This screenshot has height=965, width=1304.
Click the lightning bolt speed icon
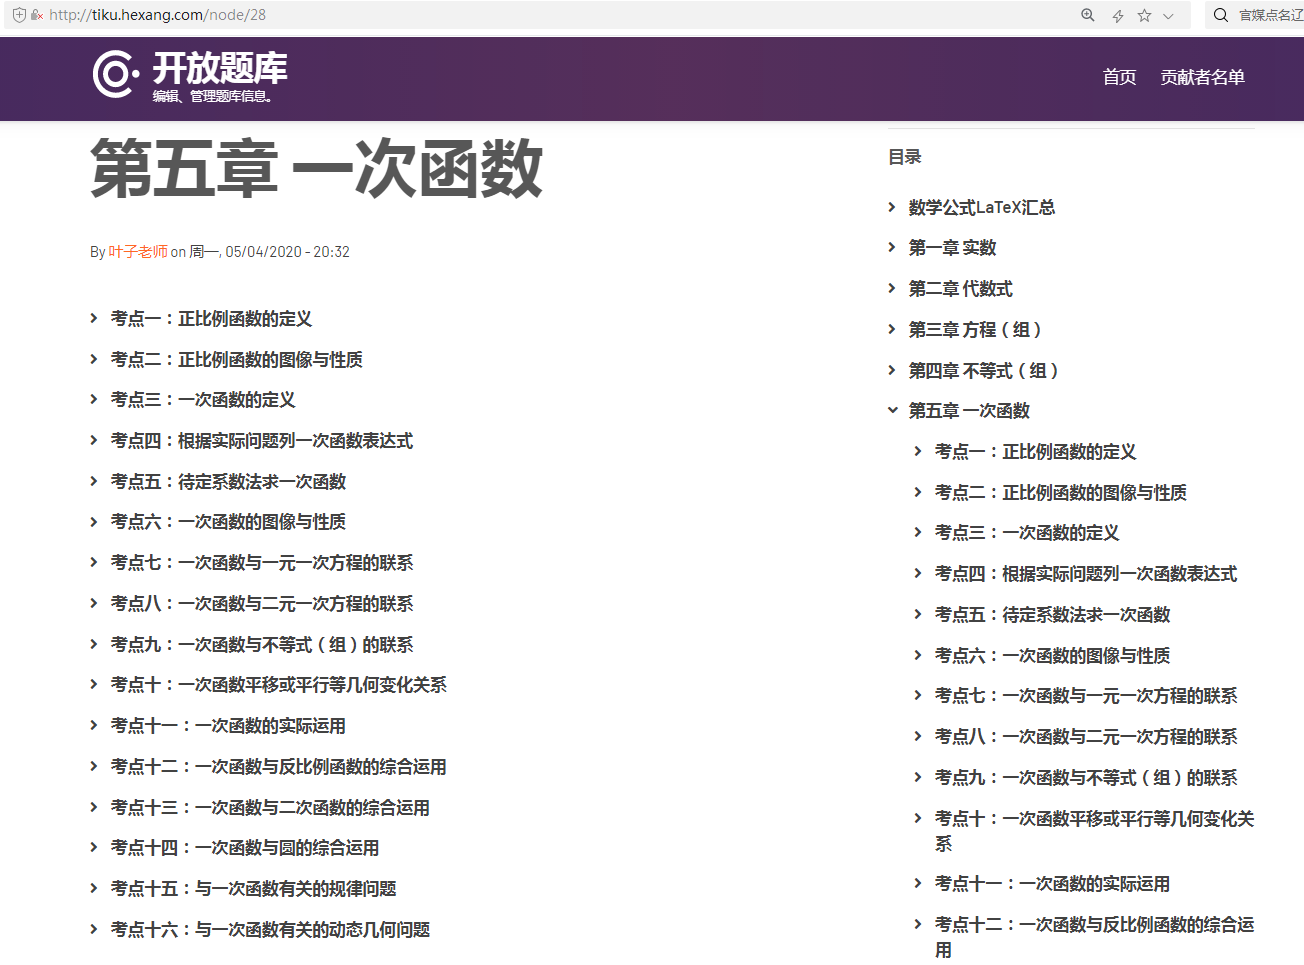click(1117, 15)
